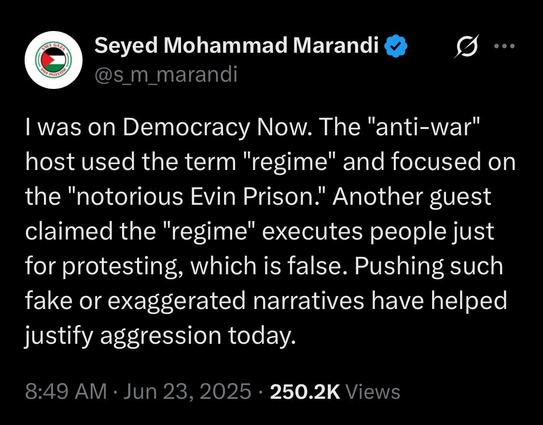This screenshot has width=543, height=425.
Task: Click the words "for protesting"
Action: pos(104,267)
